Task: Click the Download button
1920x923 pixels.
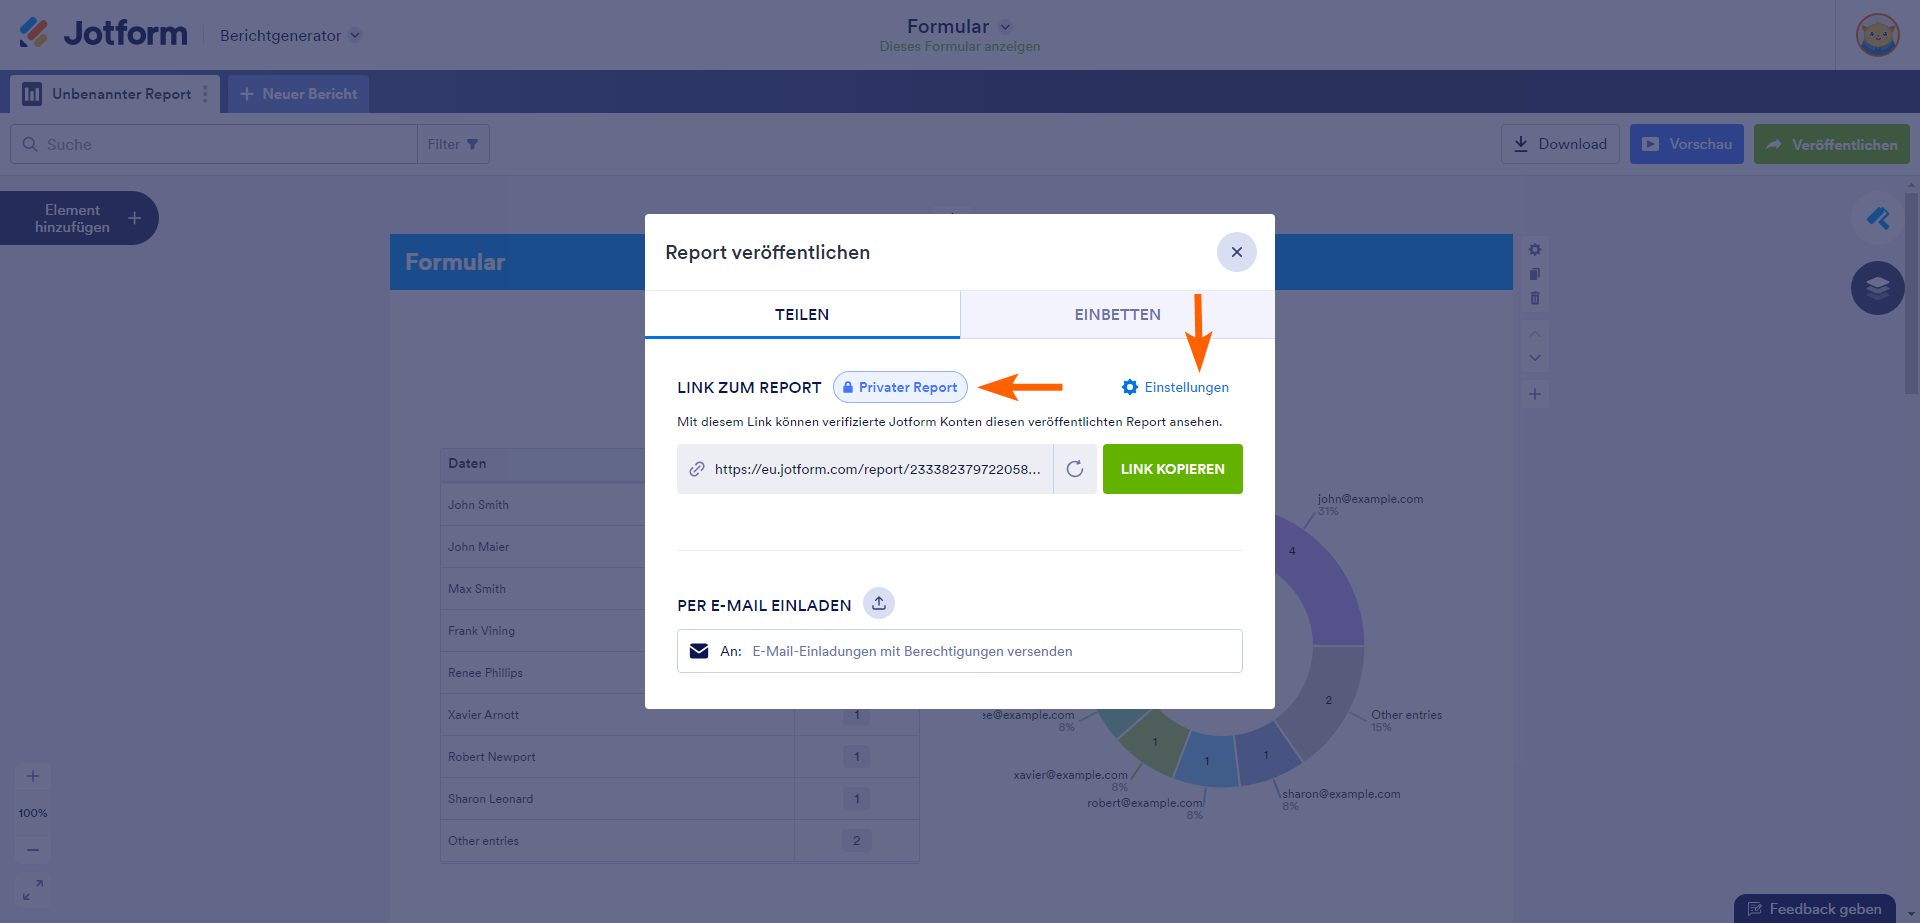Action: pyautogui.click(x=1560, y=144)
